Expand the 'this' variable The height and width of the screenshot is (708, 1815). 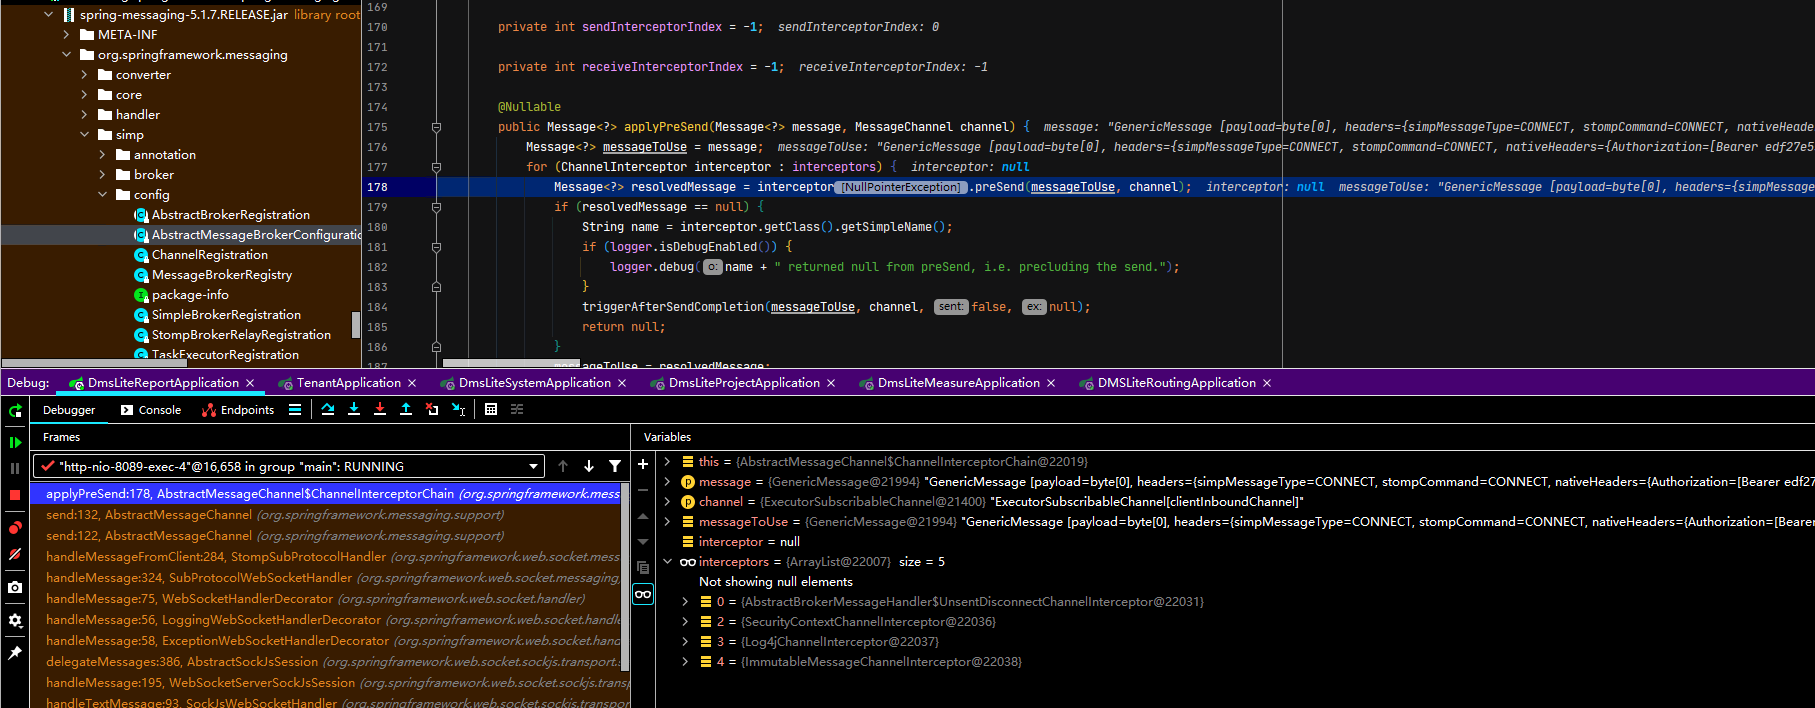click(x=667, y=462)
